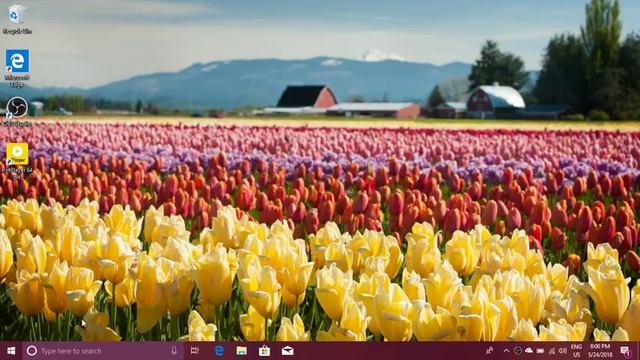This screenshot has width=640, height=360.
Task: Focus the 'Type here to search' box
Action: click(103, 351)
